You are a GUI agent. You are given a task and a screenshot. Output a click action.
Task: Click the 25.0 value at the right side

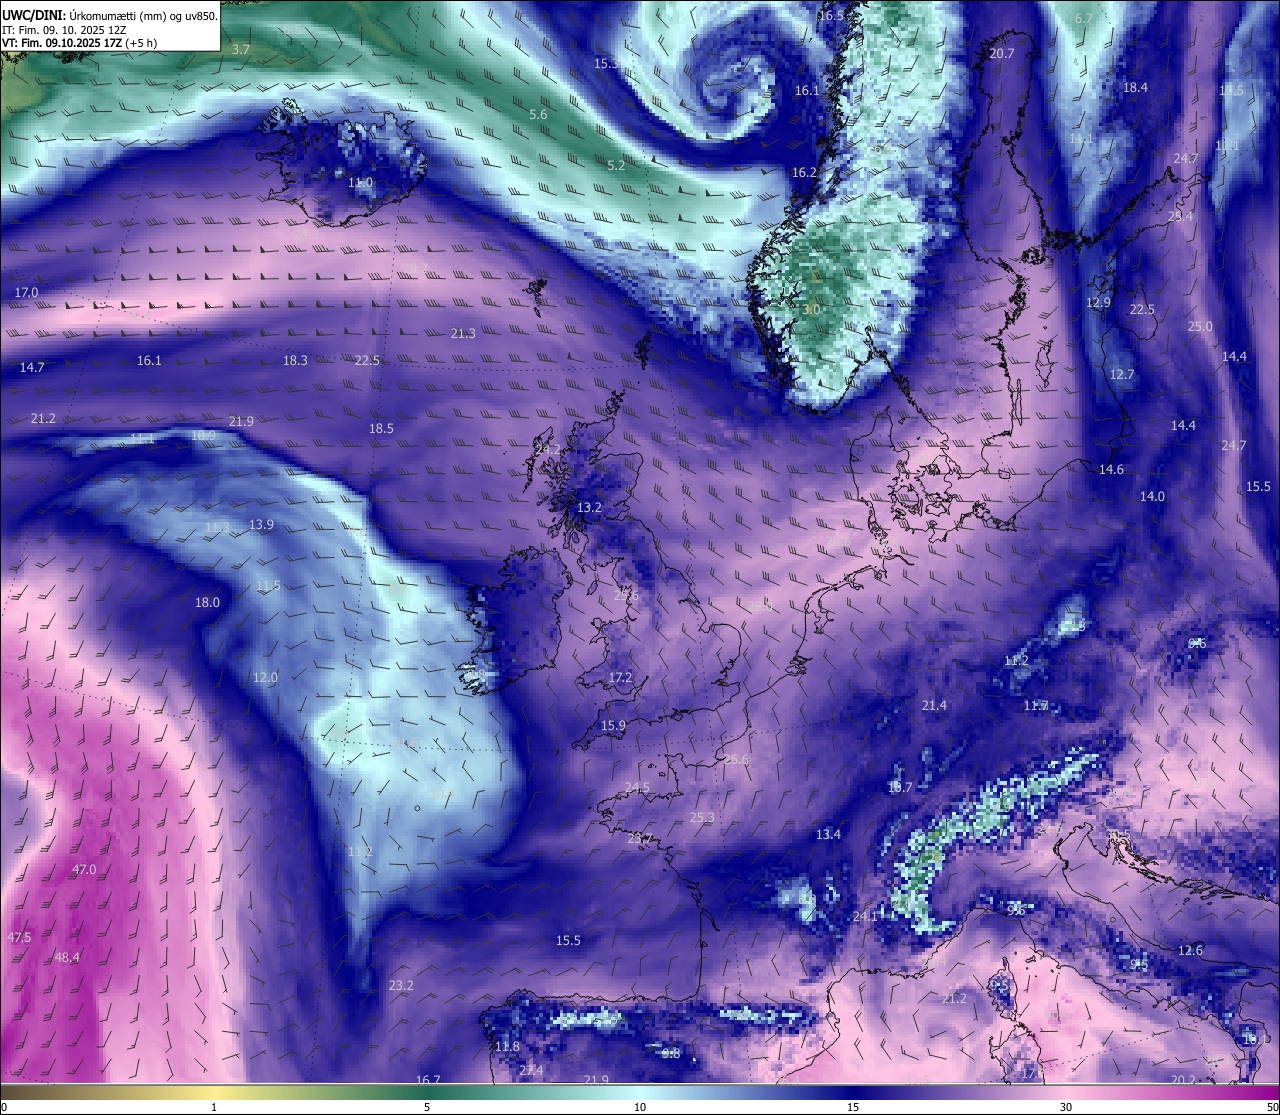pos(1200,326)
